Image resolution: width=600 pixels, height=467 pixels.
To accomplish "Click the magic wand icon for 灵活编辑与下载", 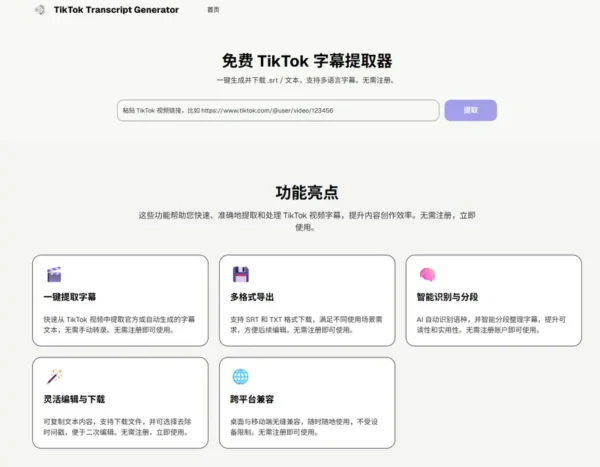I will click(x=54, y=376).
